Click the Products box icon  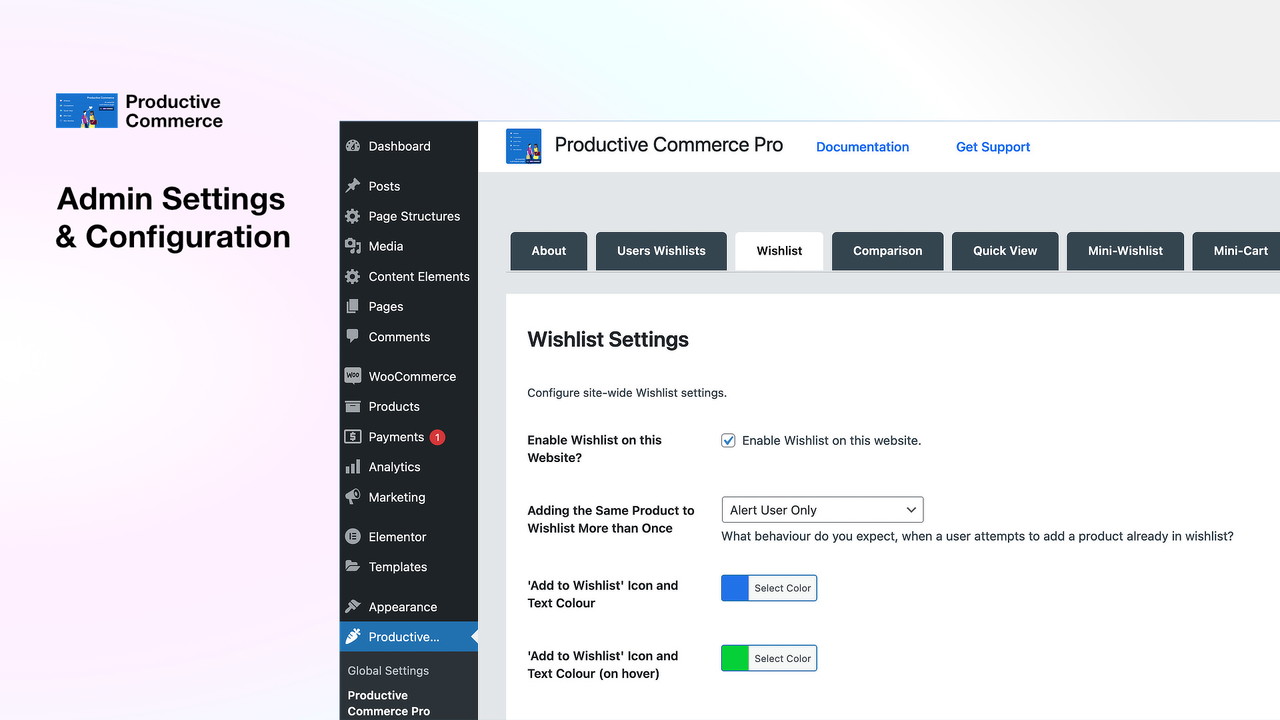[x=352, y=407]
